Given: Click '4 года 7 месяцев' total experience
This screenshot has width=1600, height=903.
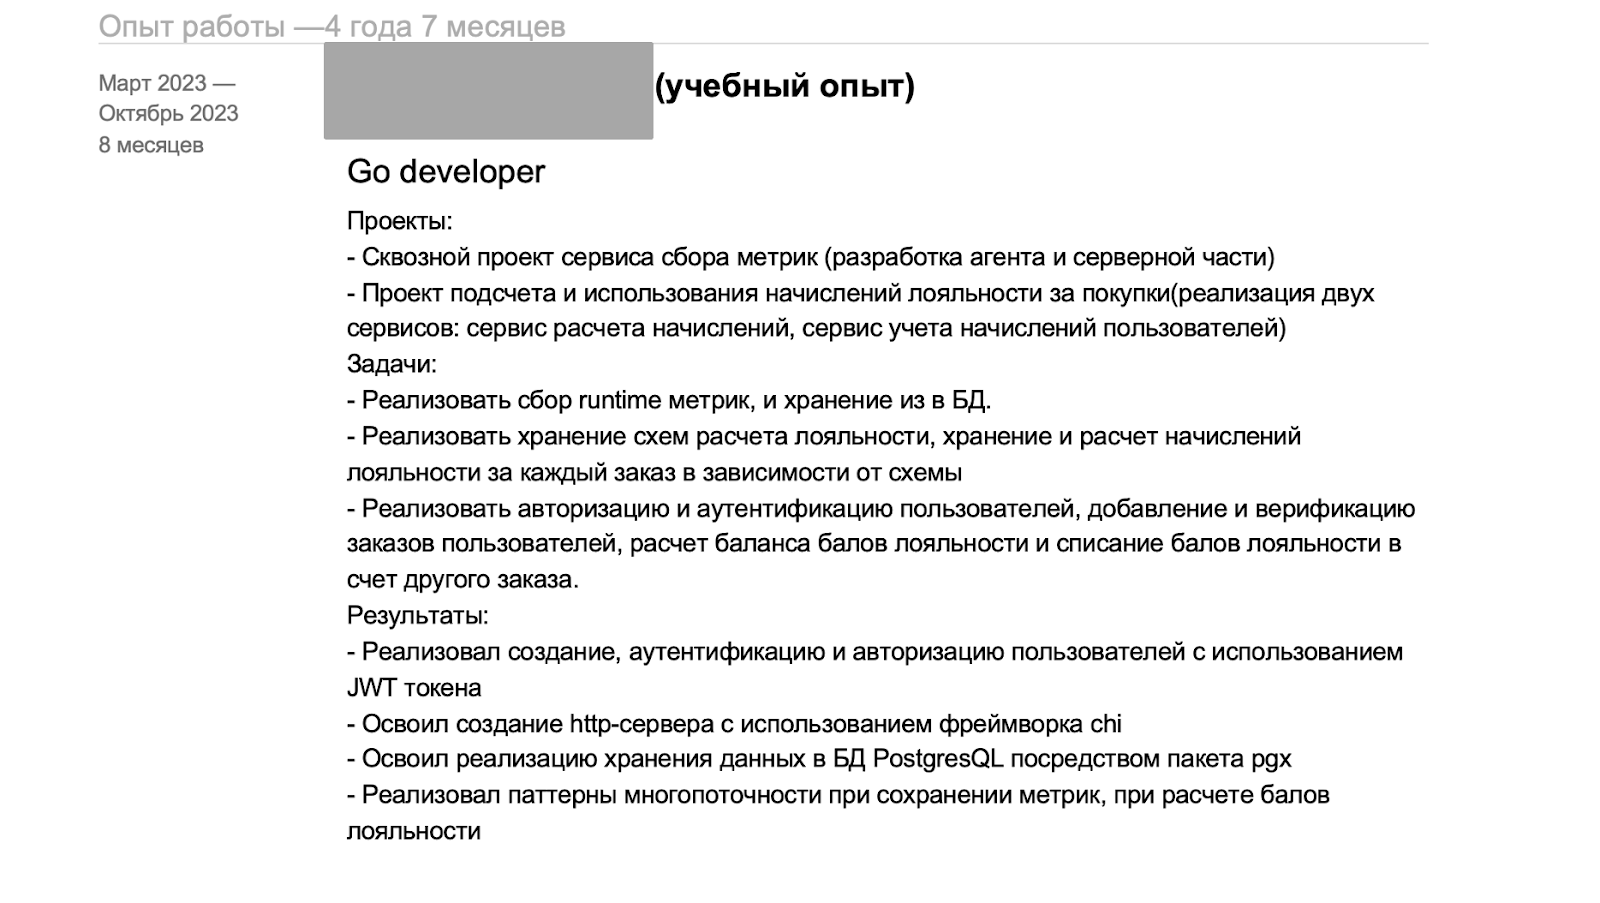Looking at the screenshot, I should pyautogui.click(x=445, y=26).
